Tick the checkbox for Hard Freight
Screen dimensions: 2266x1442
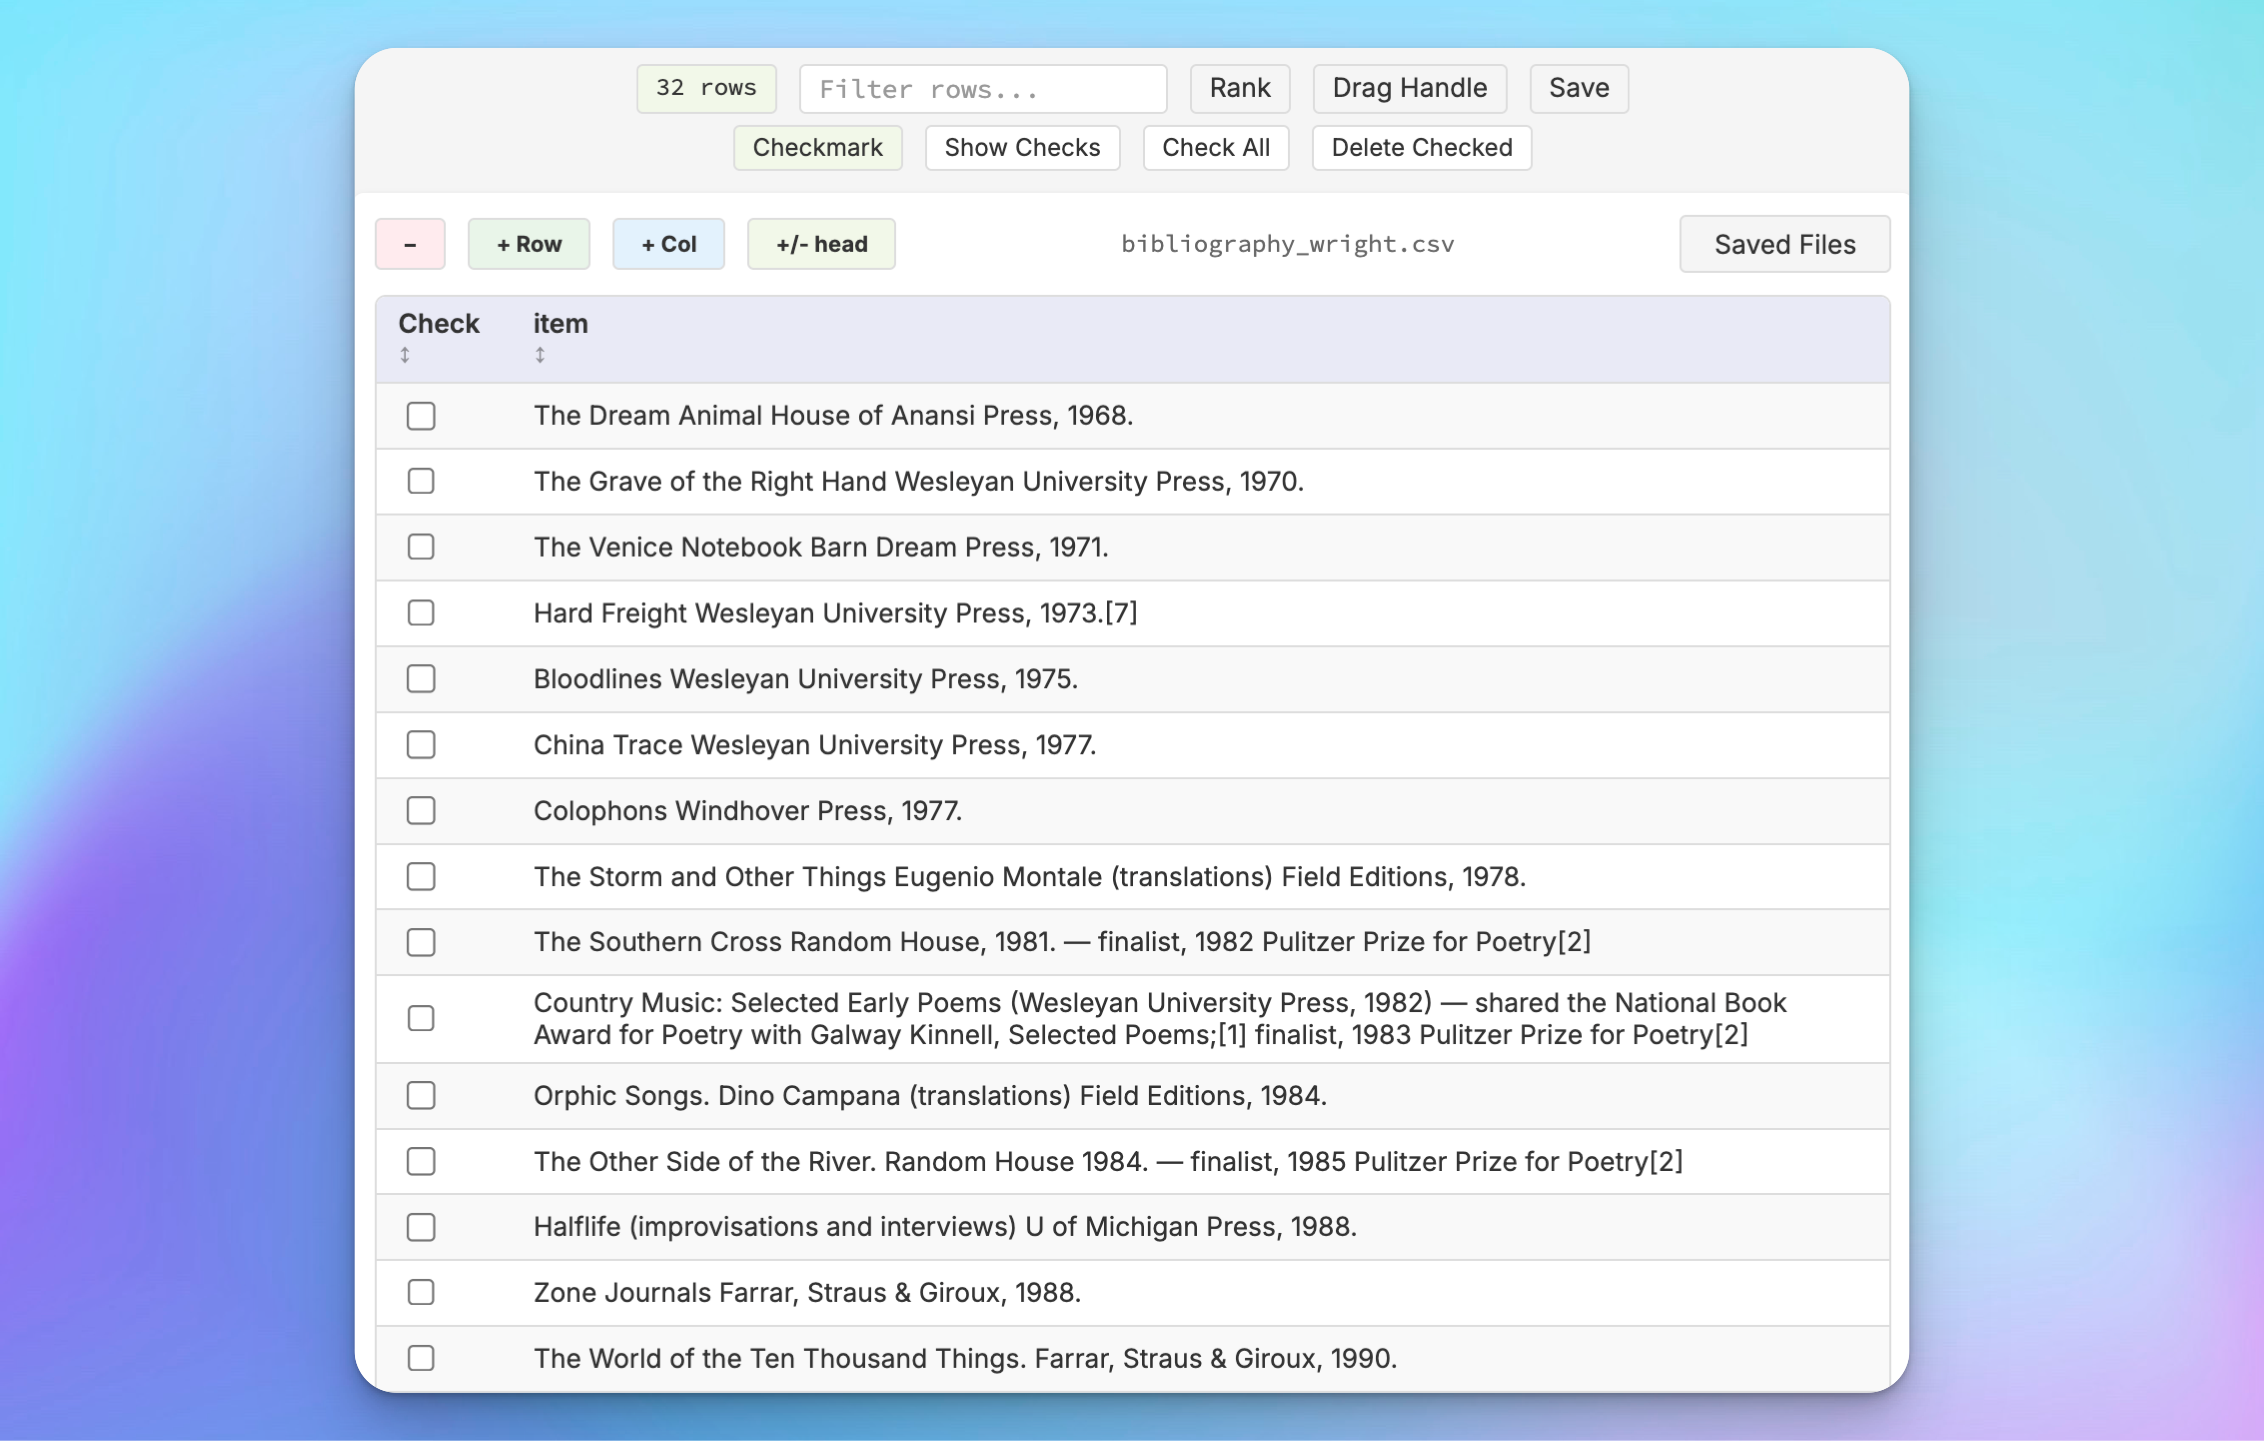pos(421,613)
